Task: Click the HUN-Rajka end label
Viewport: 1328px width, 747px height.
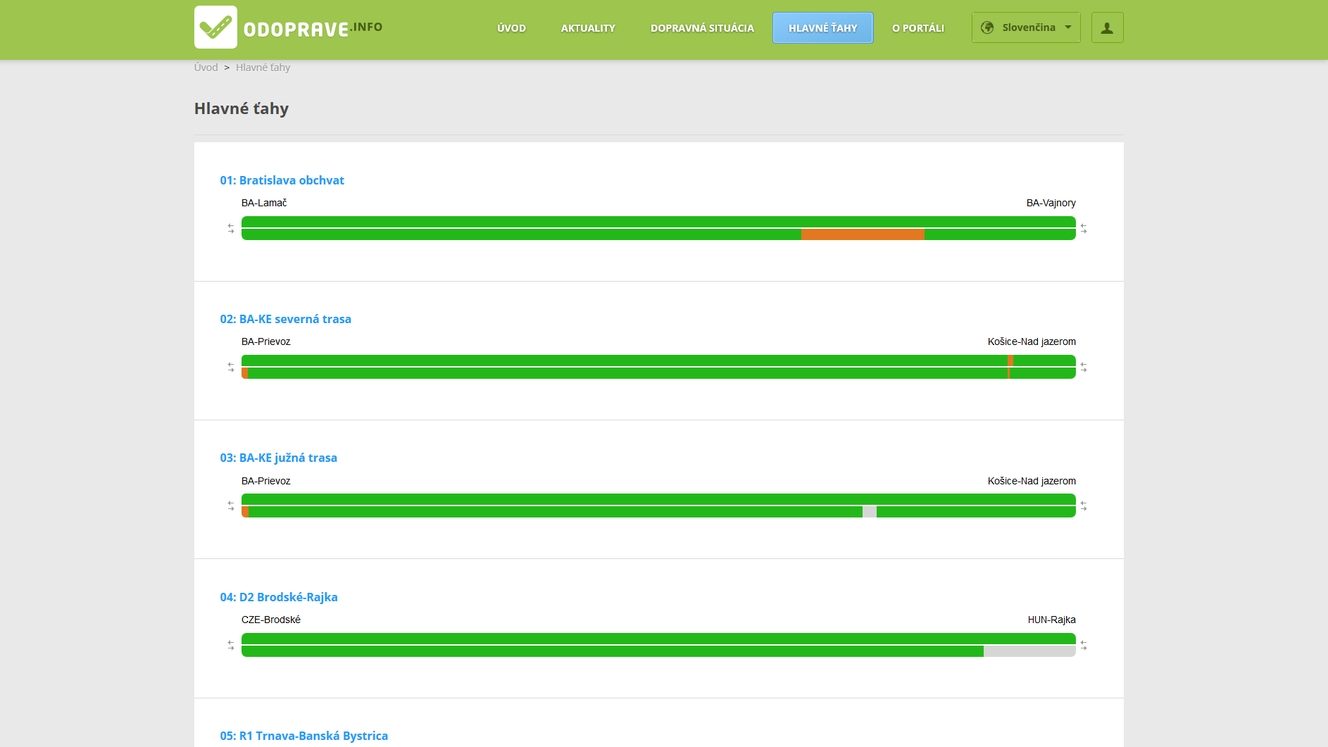Action: tap(1052, 620)
